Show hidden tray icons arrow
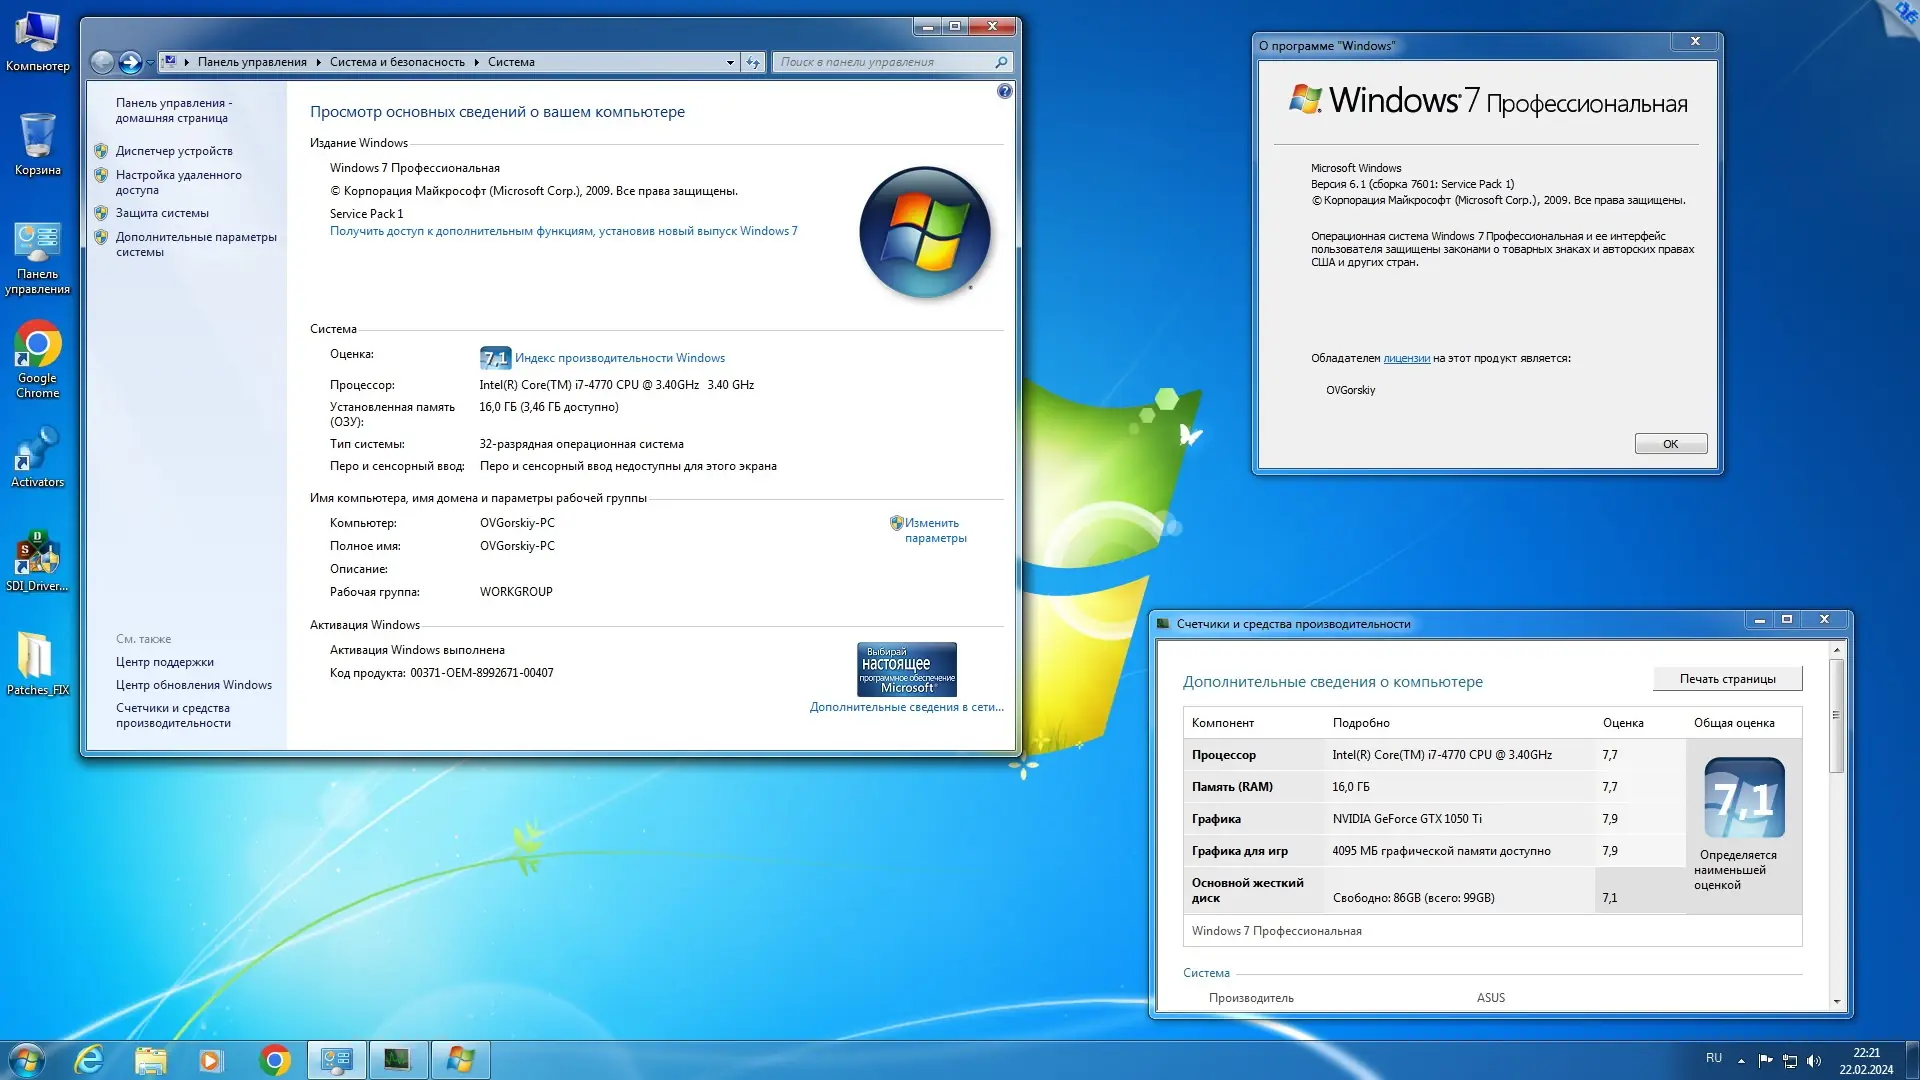 click(x=1741, y=1061)
